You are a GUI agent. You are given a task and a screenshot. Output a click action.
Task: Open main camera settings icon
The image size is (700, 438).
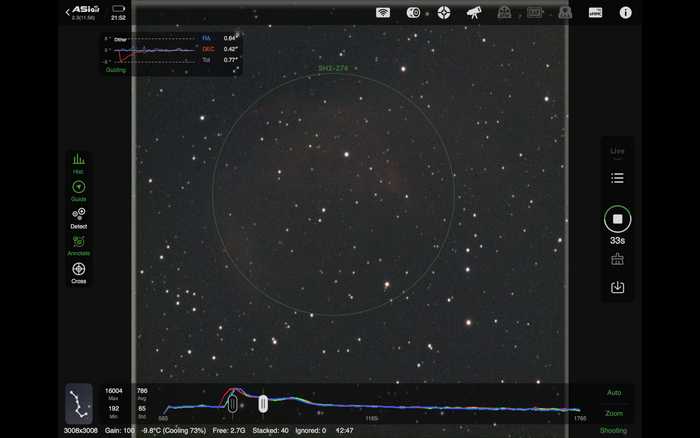[x=412, y=13]
